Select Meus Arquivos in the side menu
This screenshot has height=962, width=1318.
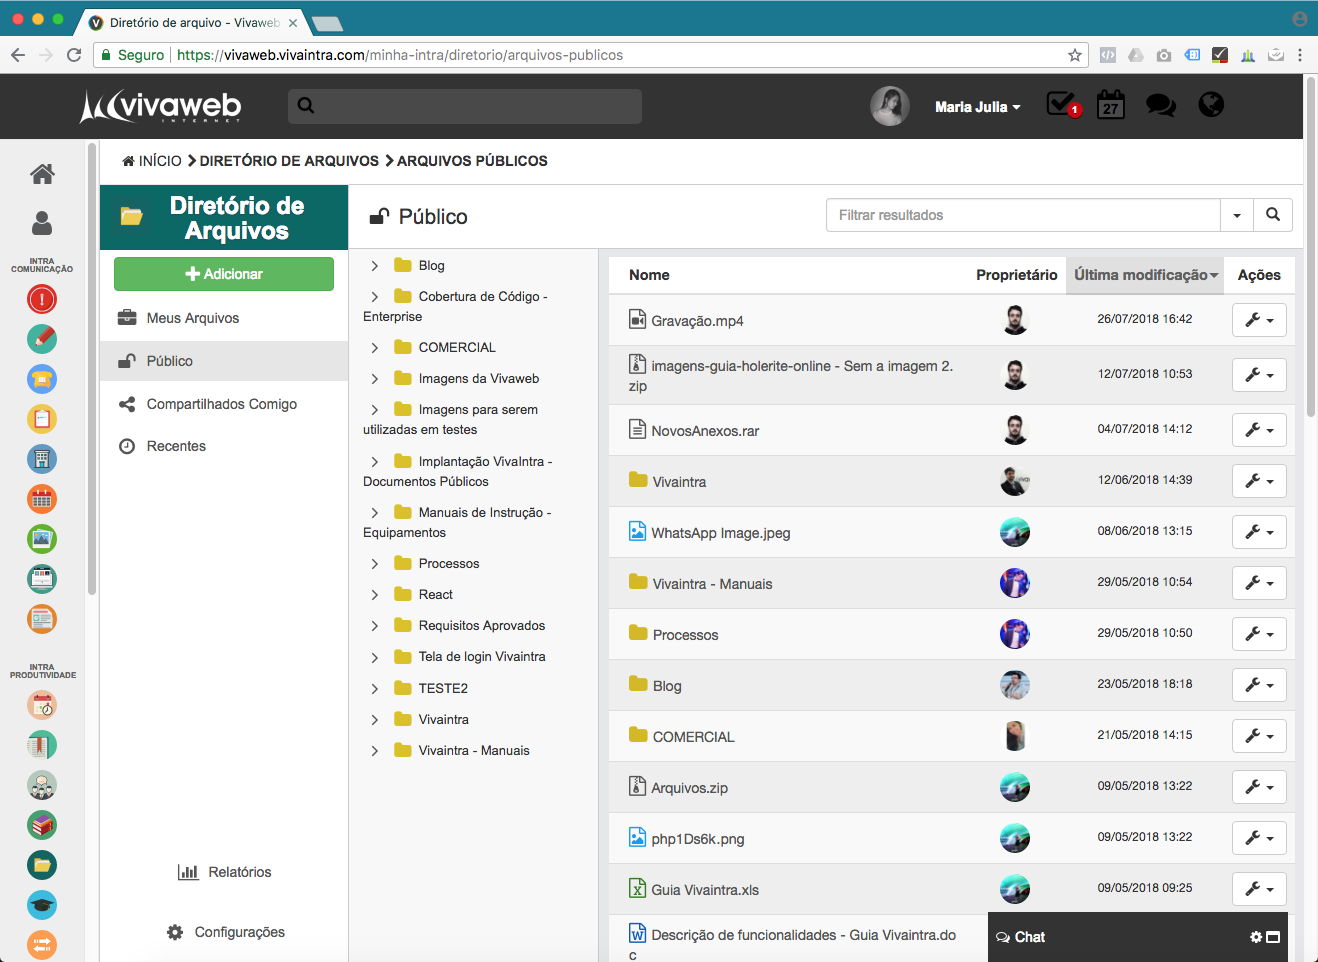tap(192, 318)
